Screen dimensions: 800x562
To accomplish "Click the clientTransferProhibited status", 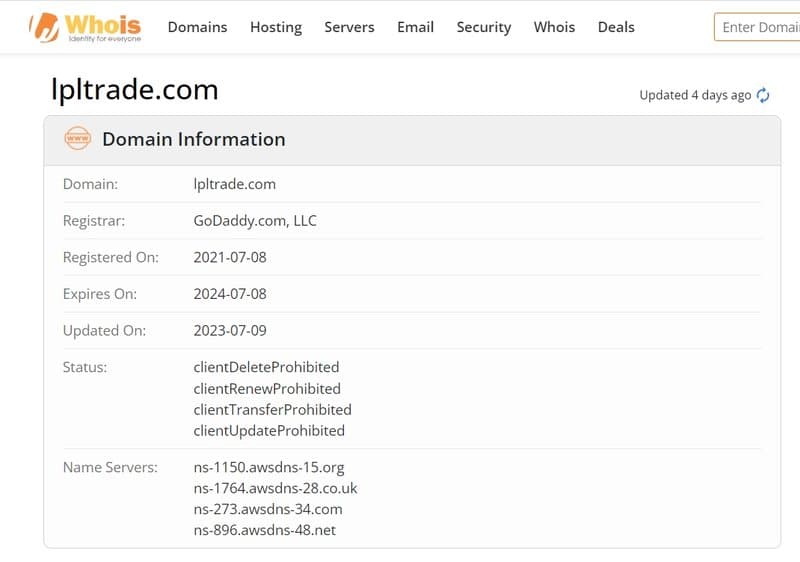I will coord(272,410).
